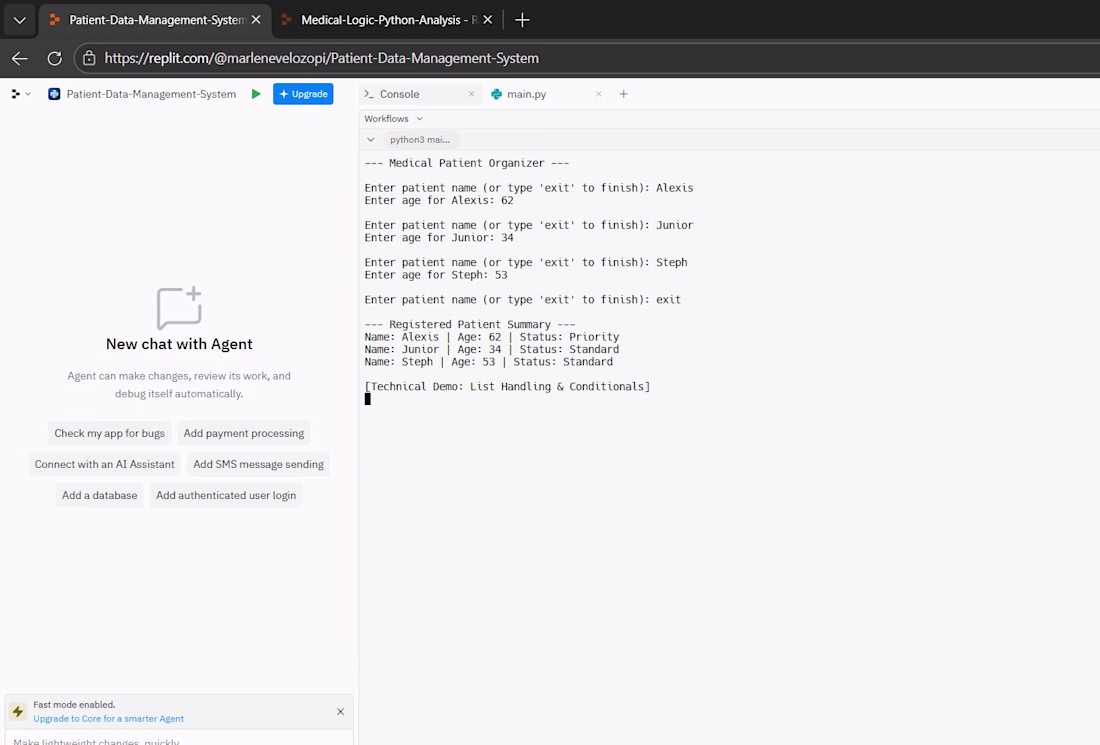Click the Alexis Priority status line
The height and width of the screenshot is (745, 1100).
(x=492, y=337)
